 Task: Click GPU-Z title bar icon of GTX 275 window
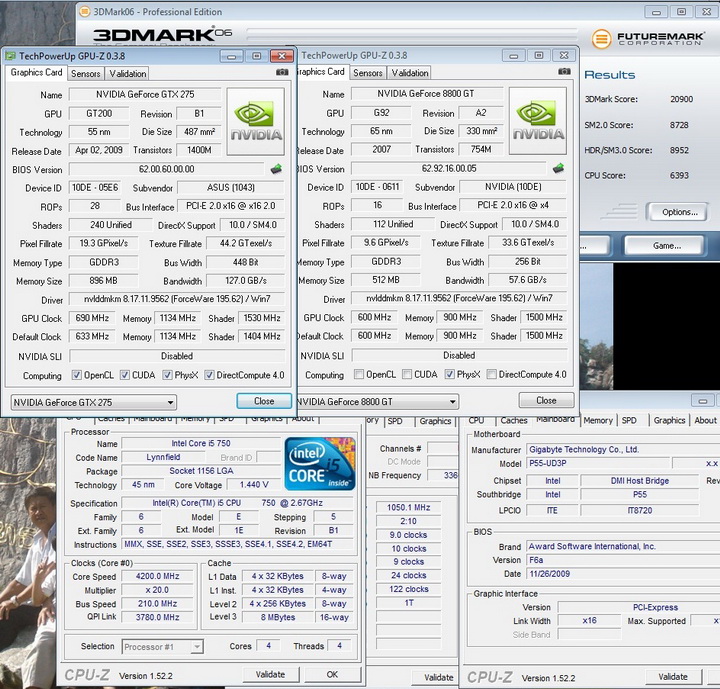(x=10, y=56)
